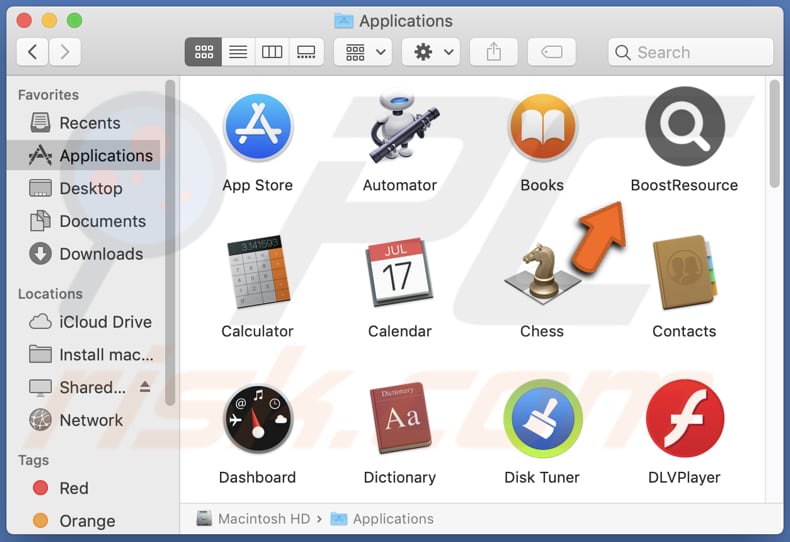The image size is (790, 542).
Task: Select the BoostResource magnifier icon
Action: pyautogui.click(x=685, y=126)
